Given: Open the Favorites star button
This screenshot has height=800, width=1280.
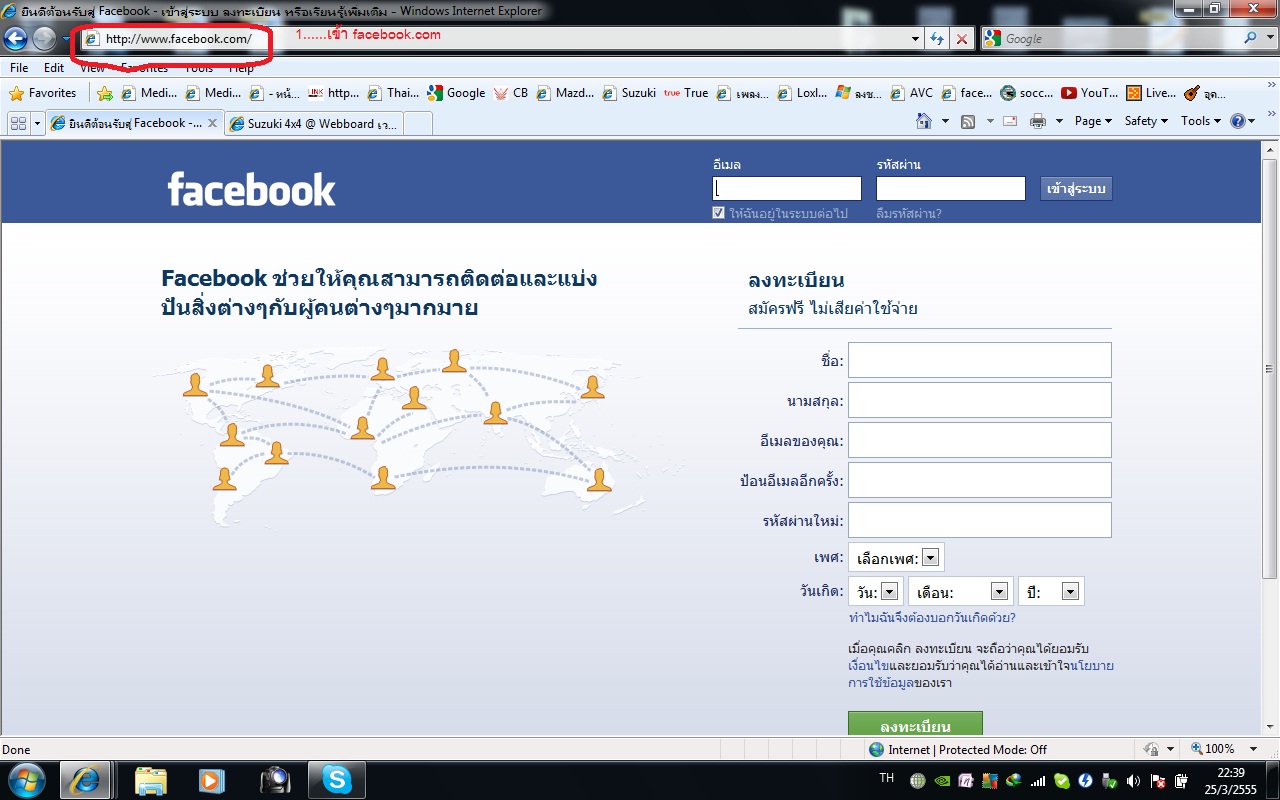Looking at the screenshot, I should pos(43,93).
